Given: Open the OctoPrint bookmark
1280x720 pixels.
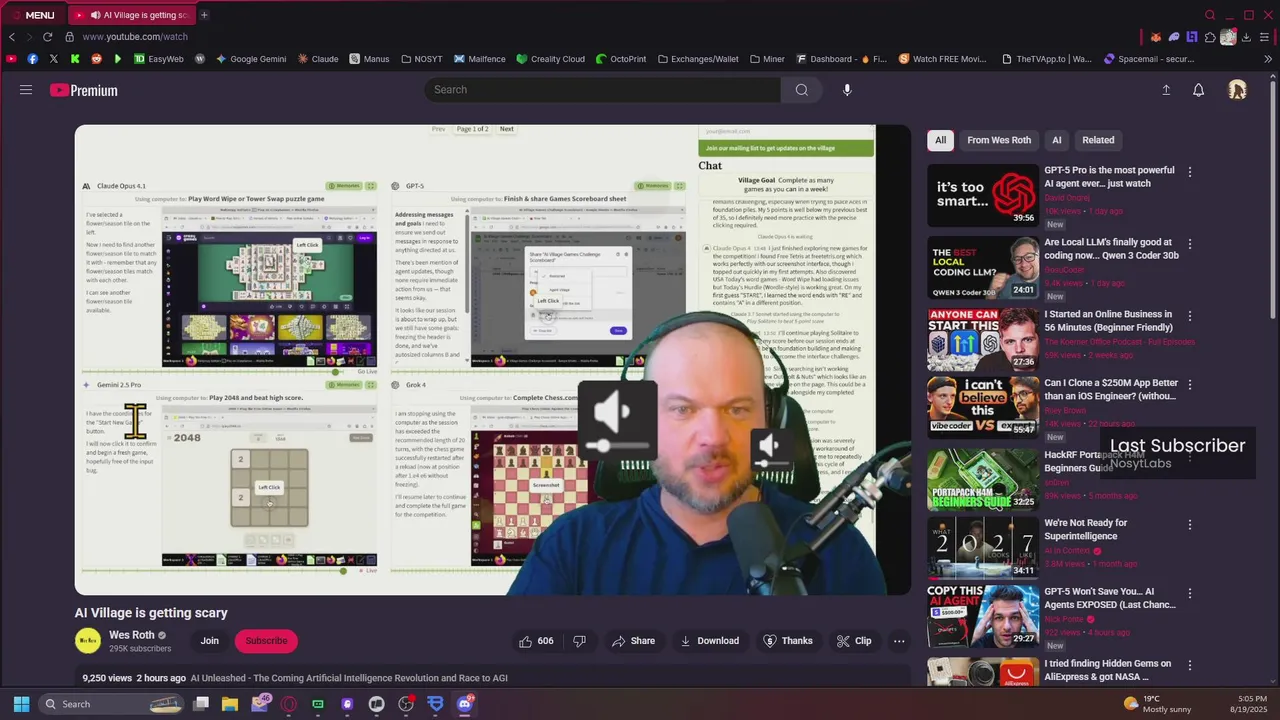Looking at the screenshot, I should coord(620,59).
